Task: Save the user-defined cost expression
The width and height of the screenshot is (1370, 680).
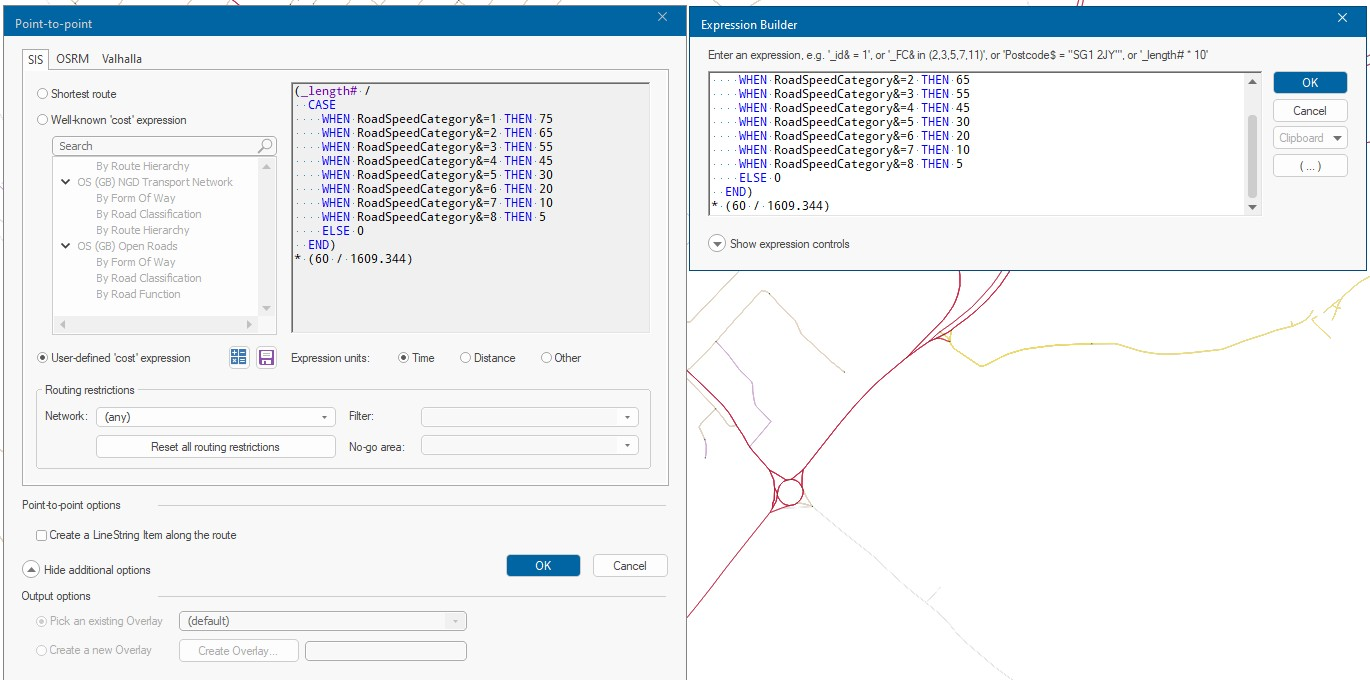Action: [266, 358]
